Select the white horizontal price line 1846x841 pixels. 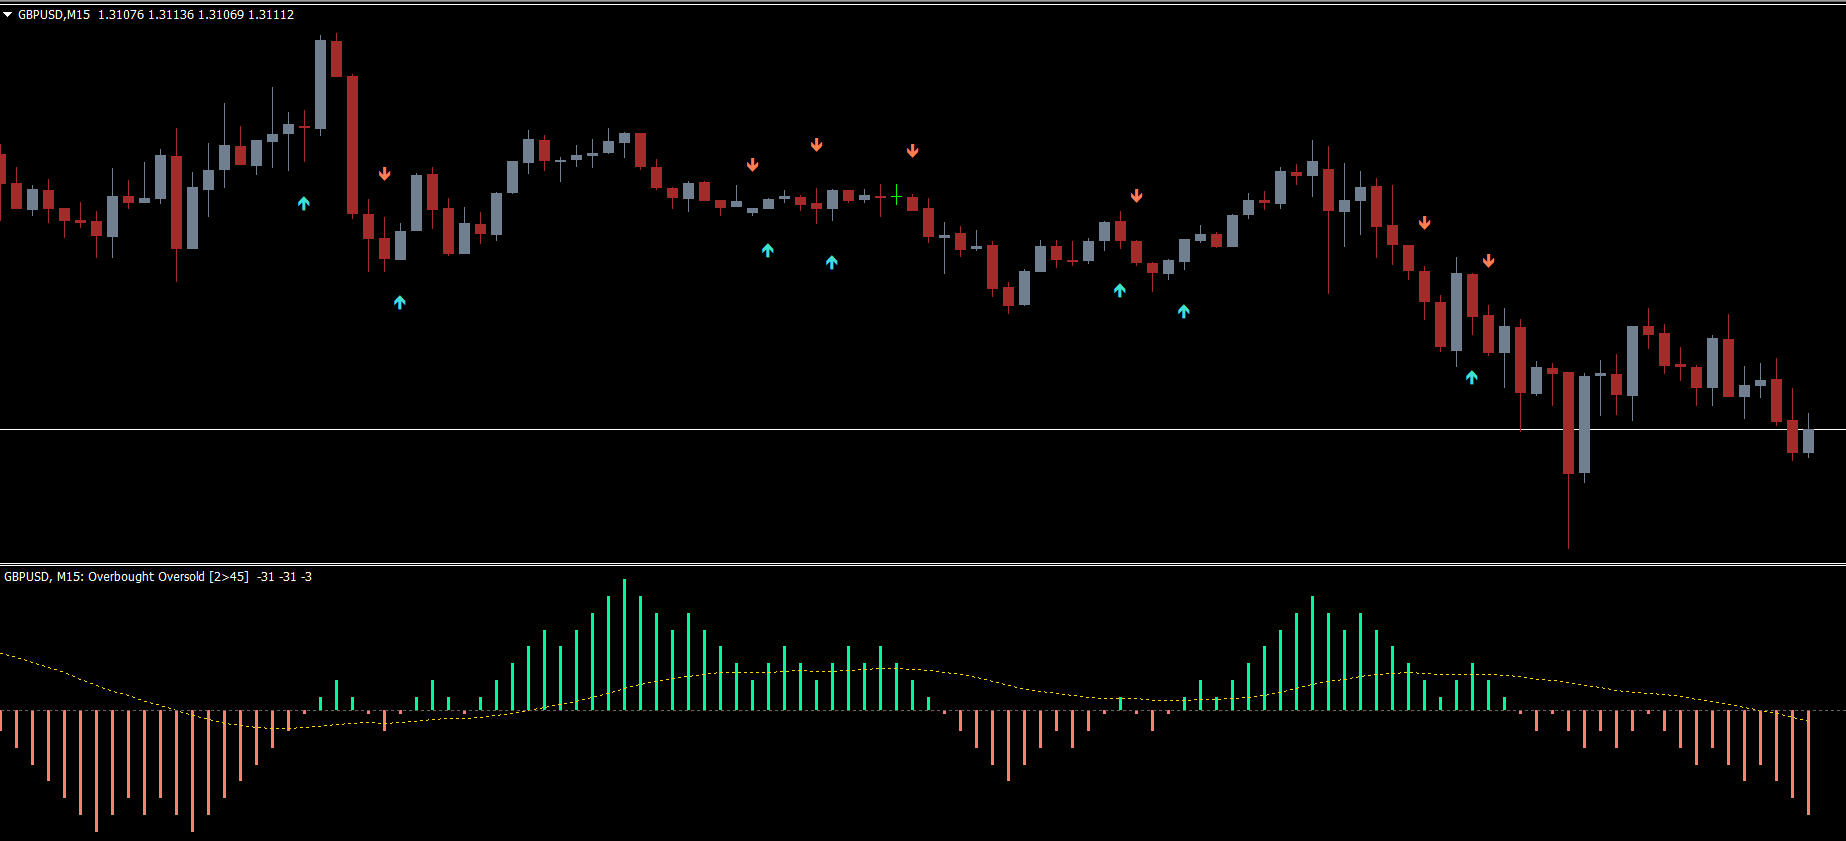(700, 429)
